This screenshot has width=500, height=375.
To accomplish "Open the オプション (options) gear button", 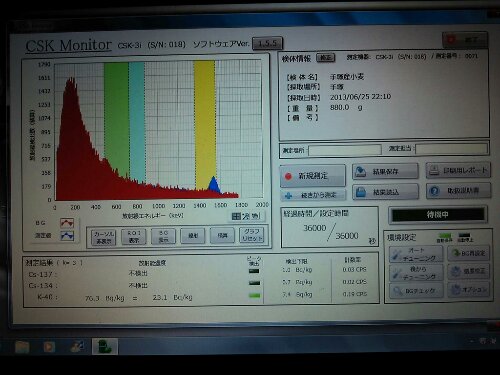I will [468, 290].
